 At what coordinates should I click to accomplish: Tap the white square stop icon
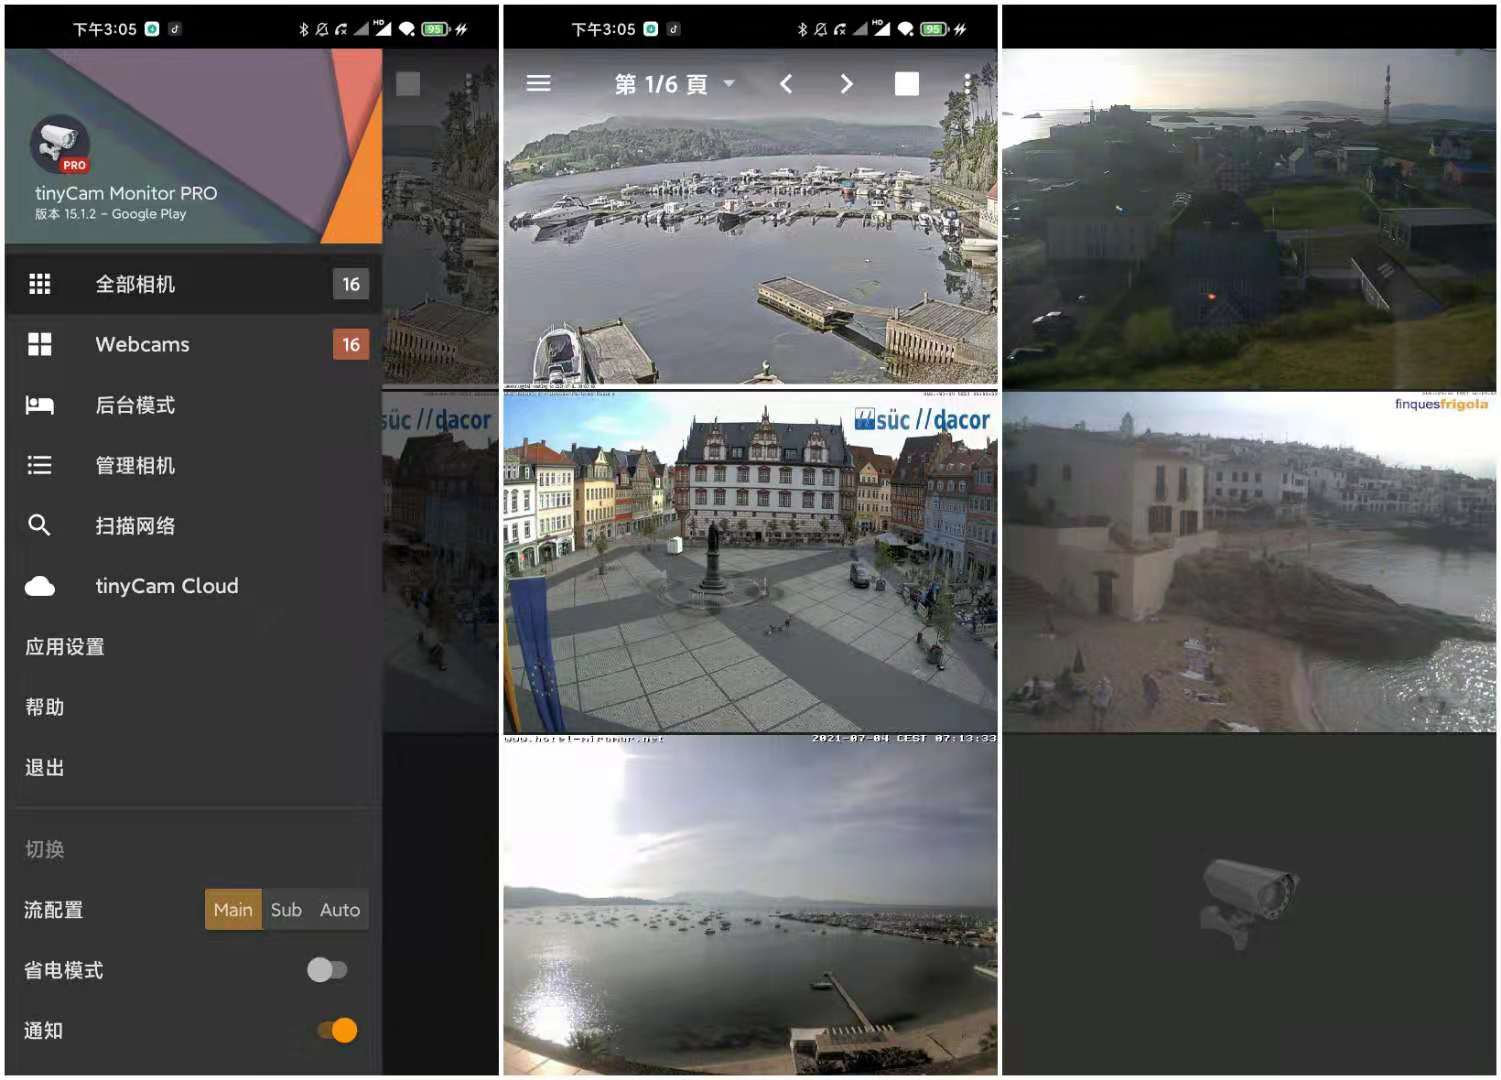906,84
